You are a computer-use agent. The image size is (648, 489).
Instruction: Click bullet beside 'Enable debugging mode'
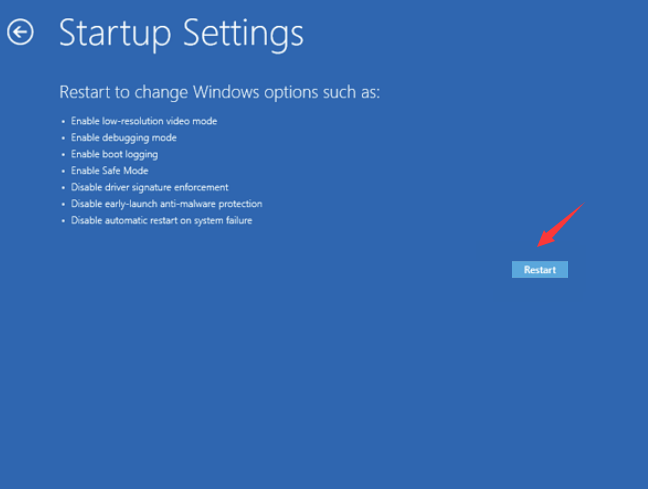pyautogui.click(x=62, y=138)
